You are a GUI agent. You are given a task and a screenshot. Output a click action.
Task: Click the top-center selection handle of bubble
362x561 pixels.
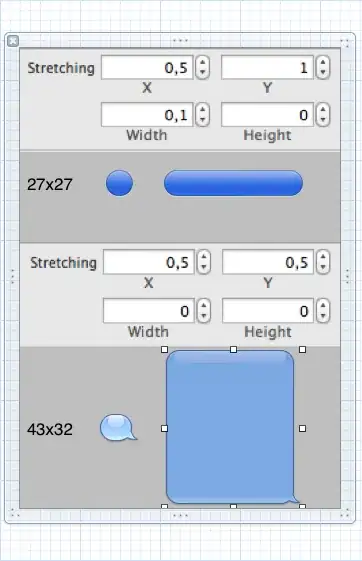tap(233, 349)
